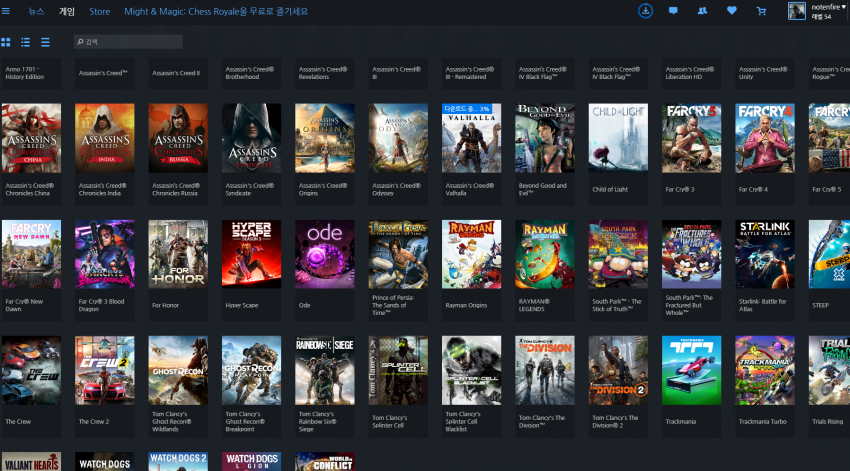
Task: Open the Store tab
Action: pos(99,11)
